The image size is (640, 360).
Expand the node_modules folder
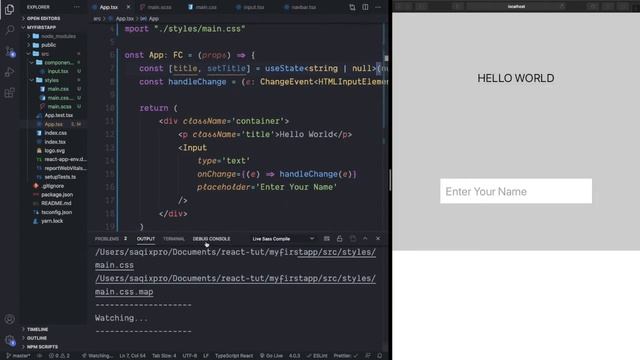(58, 36)
